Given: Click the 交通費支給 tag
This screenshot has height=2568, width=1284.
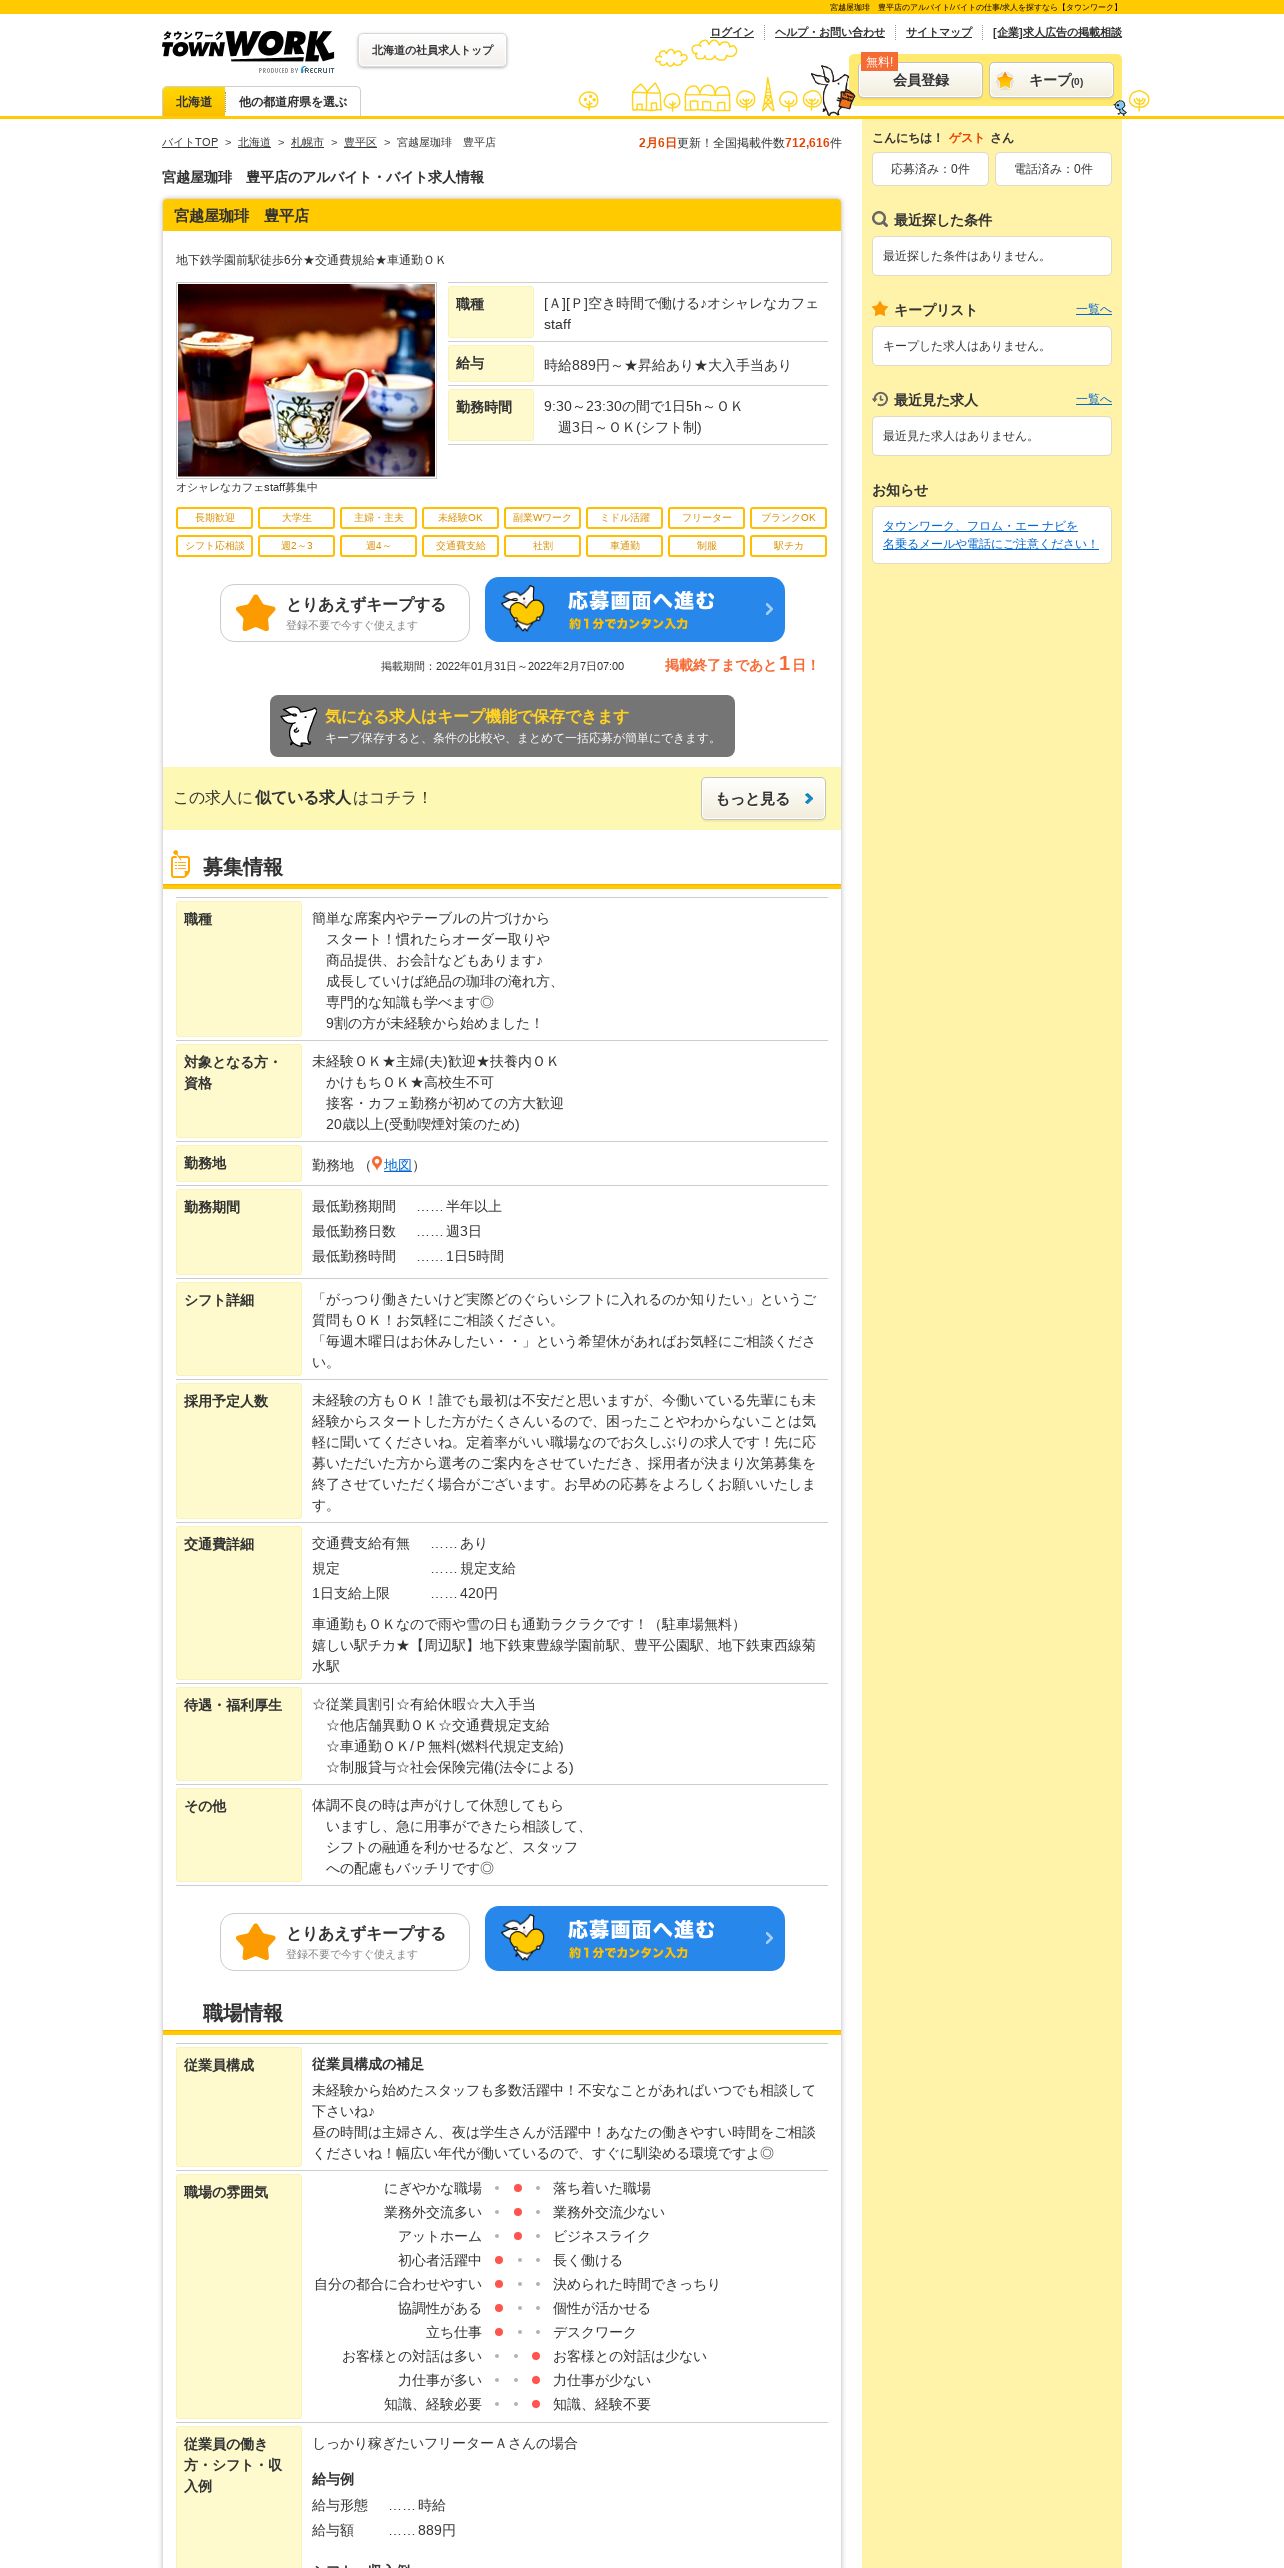Looking at the screenshot, I should pos(460,546).
